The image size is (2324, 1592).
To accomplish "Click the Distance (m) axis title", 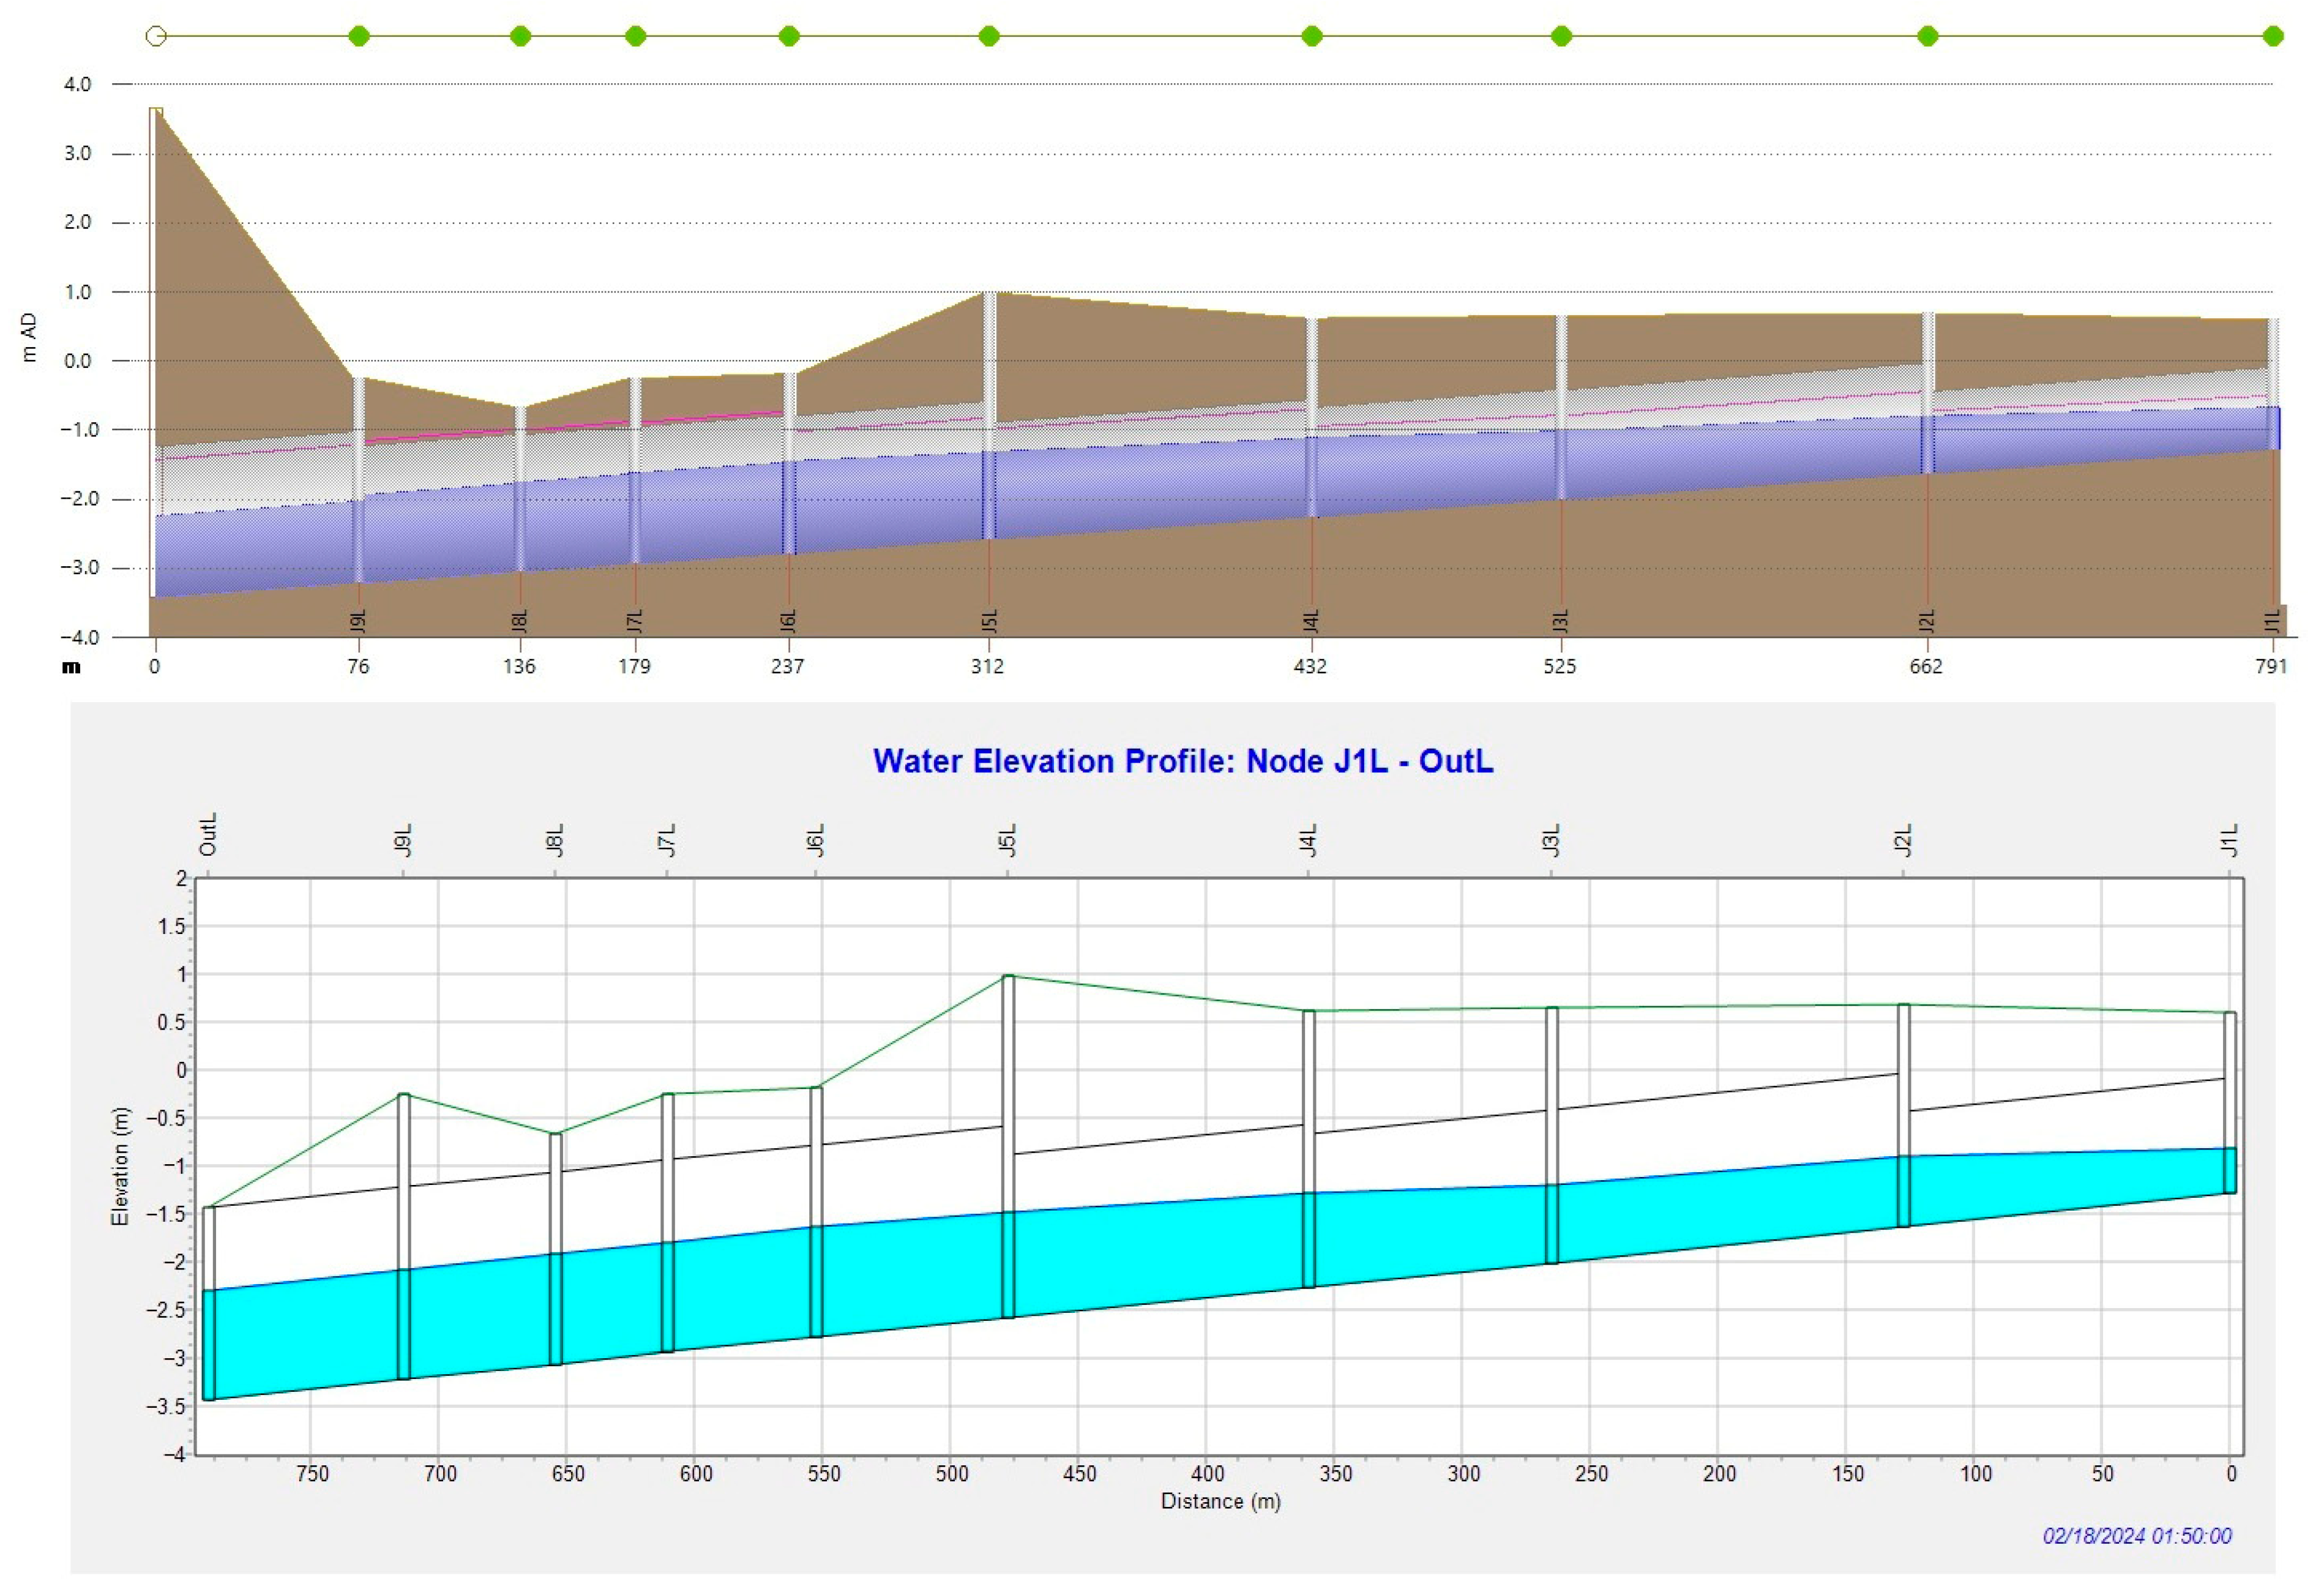I will pyautogui.click(x=1220, y=1501).
